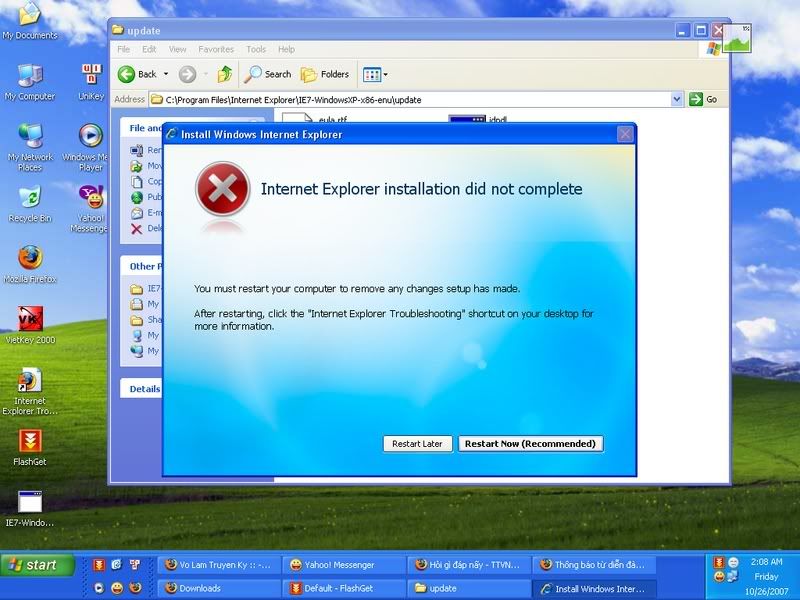Click network connection tray icon
The image size is (800, 600).
pyautogui.click(x=733, y=577)
